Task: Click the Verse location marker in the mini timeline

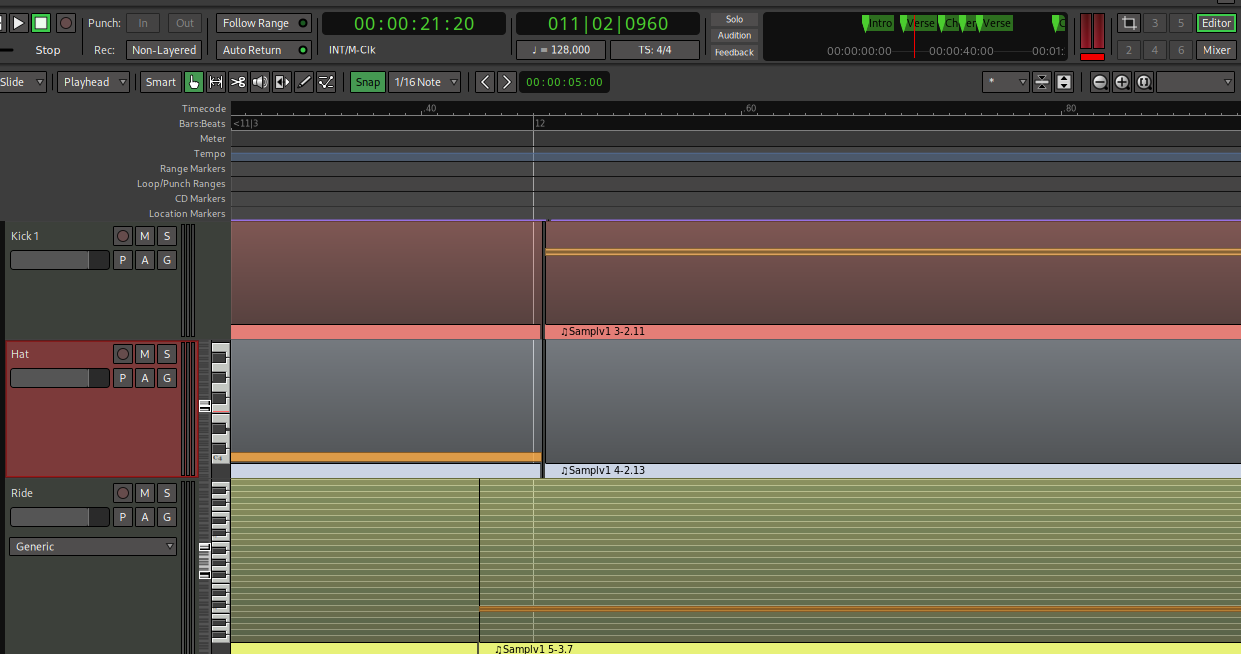Action: point(919,23)
